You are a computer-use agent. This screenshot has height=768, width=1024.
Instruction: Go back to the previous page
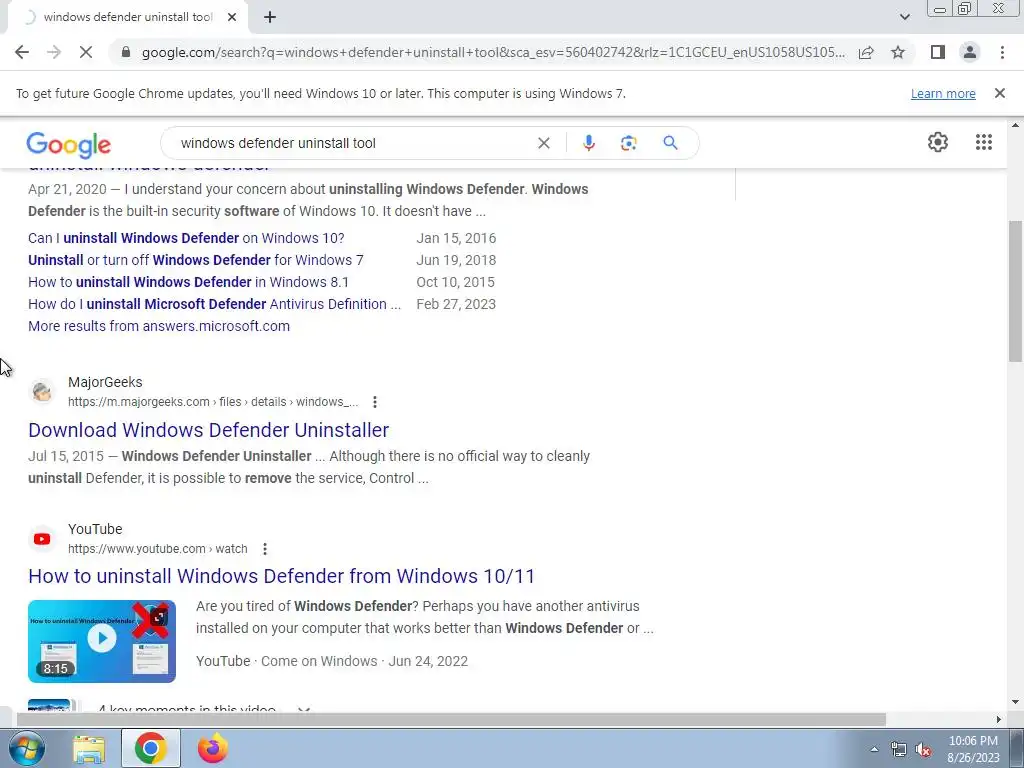click(x=22, y=52)
